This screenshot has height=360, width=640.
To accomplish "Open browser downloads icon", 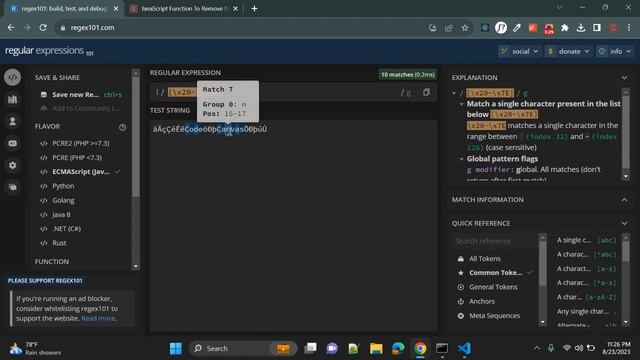I will 580,28.
